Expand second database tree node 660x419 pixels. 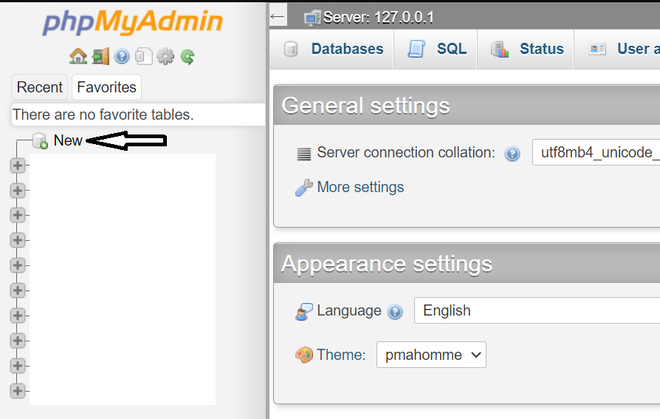point(18,190)
